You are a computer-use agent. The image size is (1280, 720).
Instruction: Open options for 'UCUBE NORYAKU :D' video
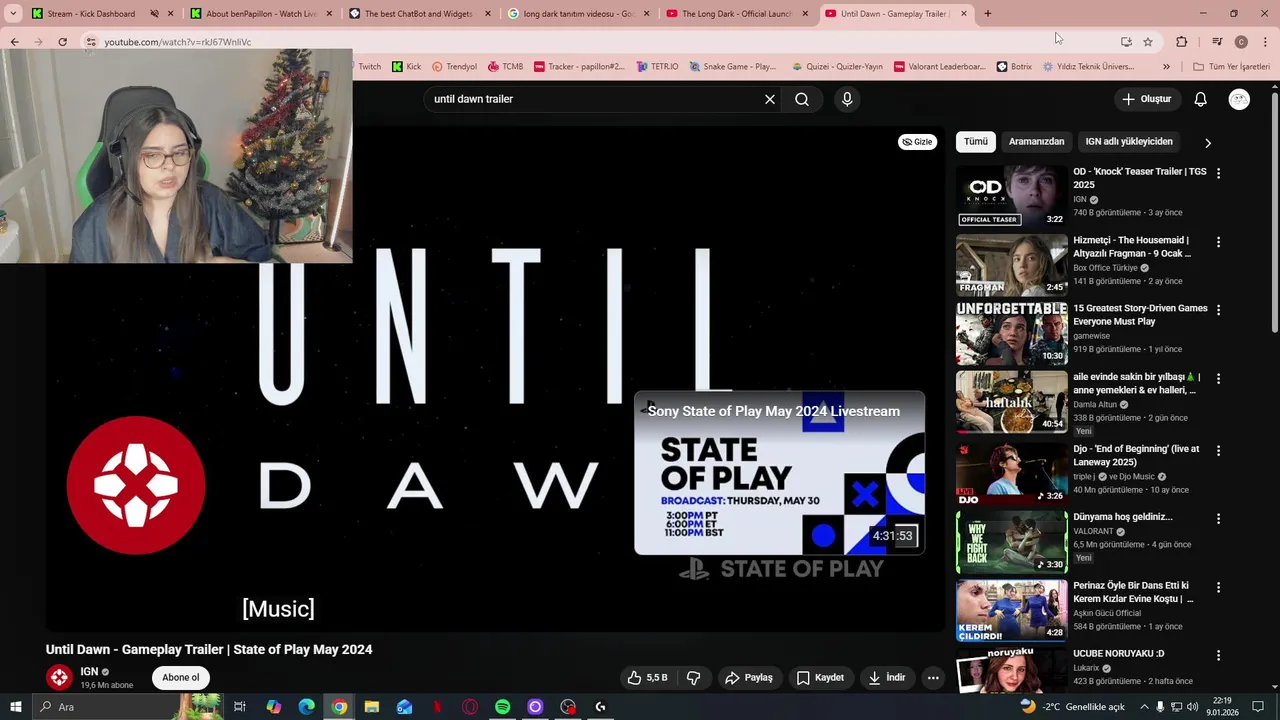tap(1218, 655)
